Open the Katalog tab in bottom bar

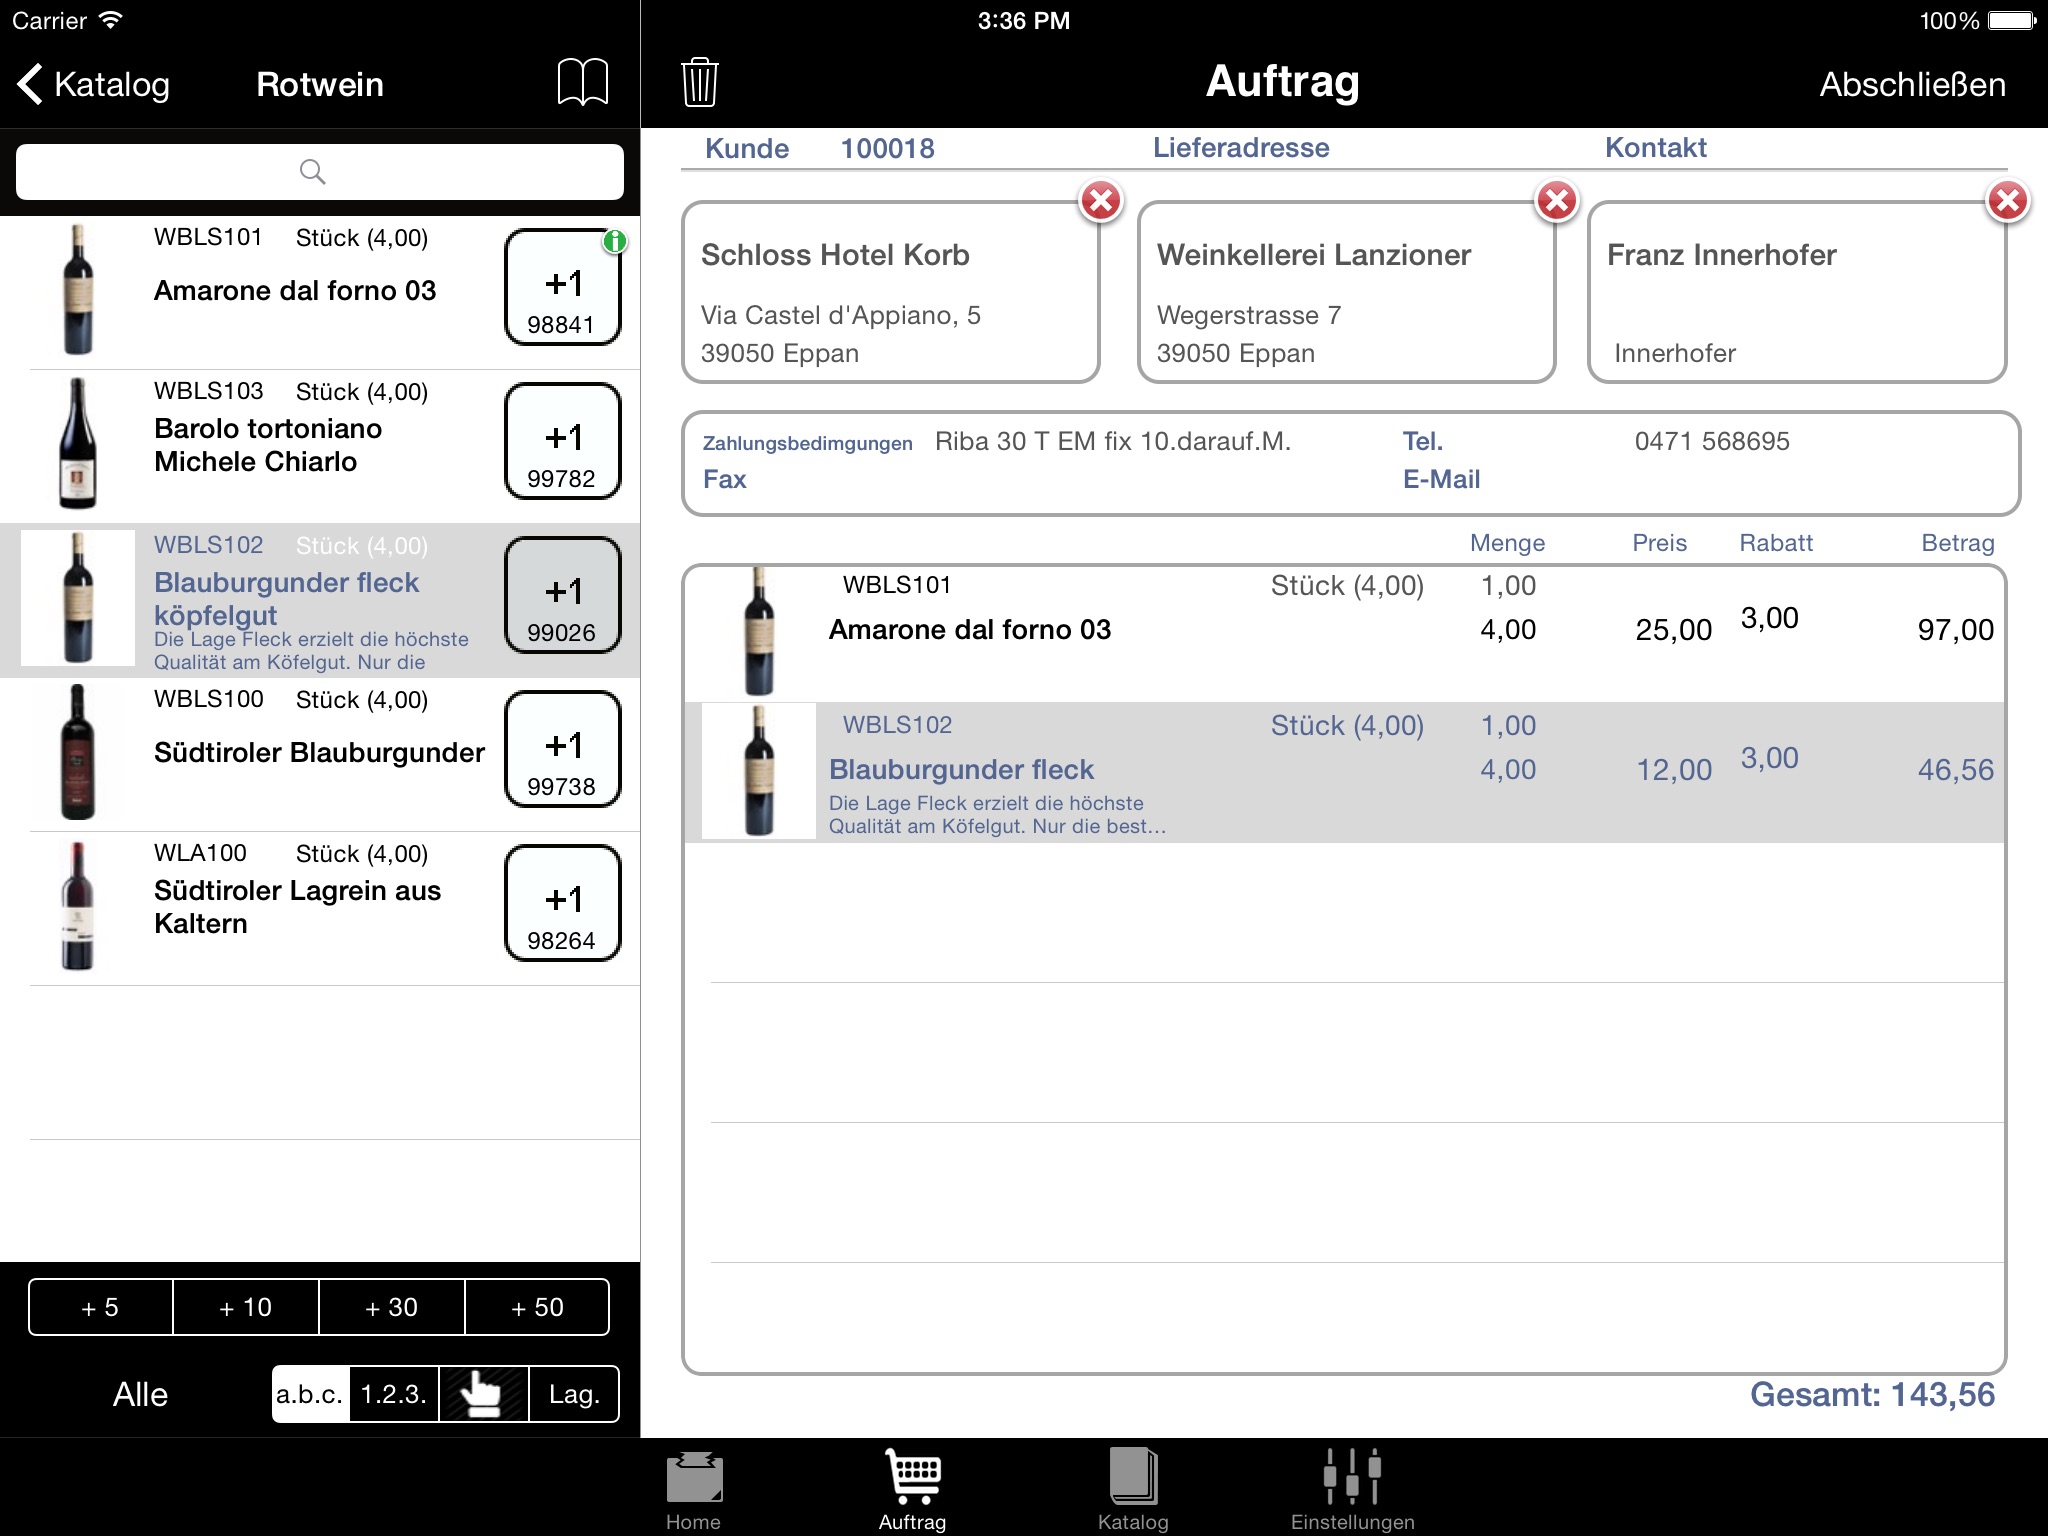click(x=1133, y=1490)
